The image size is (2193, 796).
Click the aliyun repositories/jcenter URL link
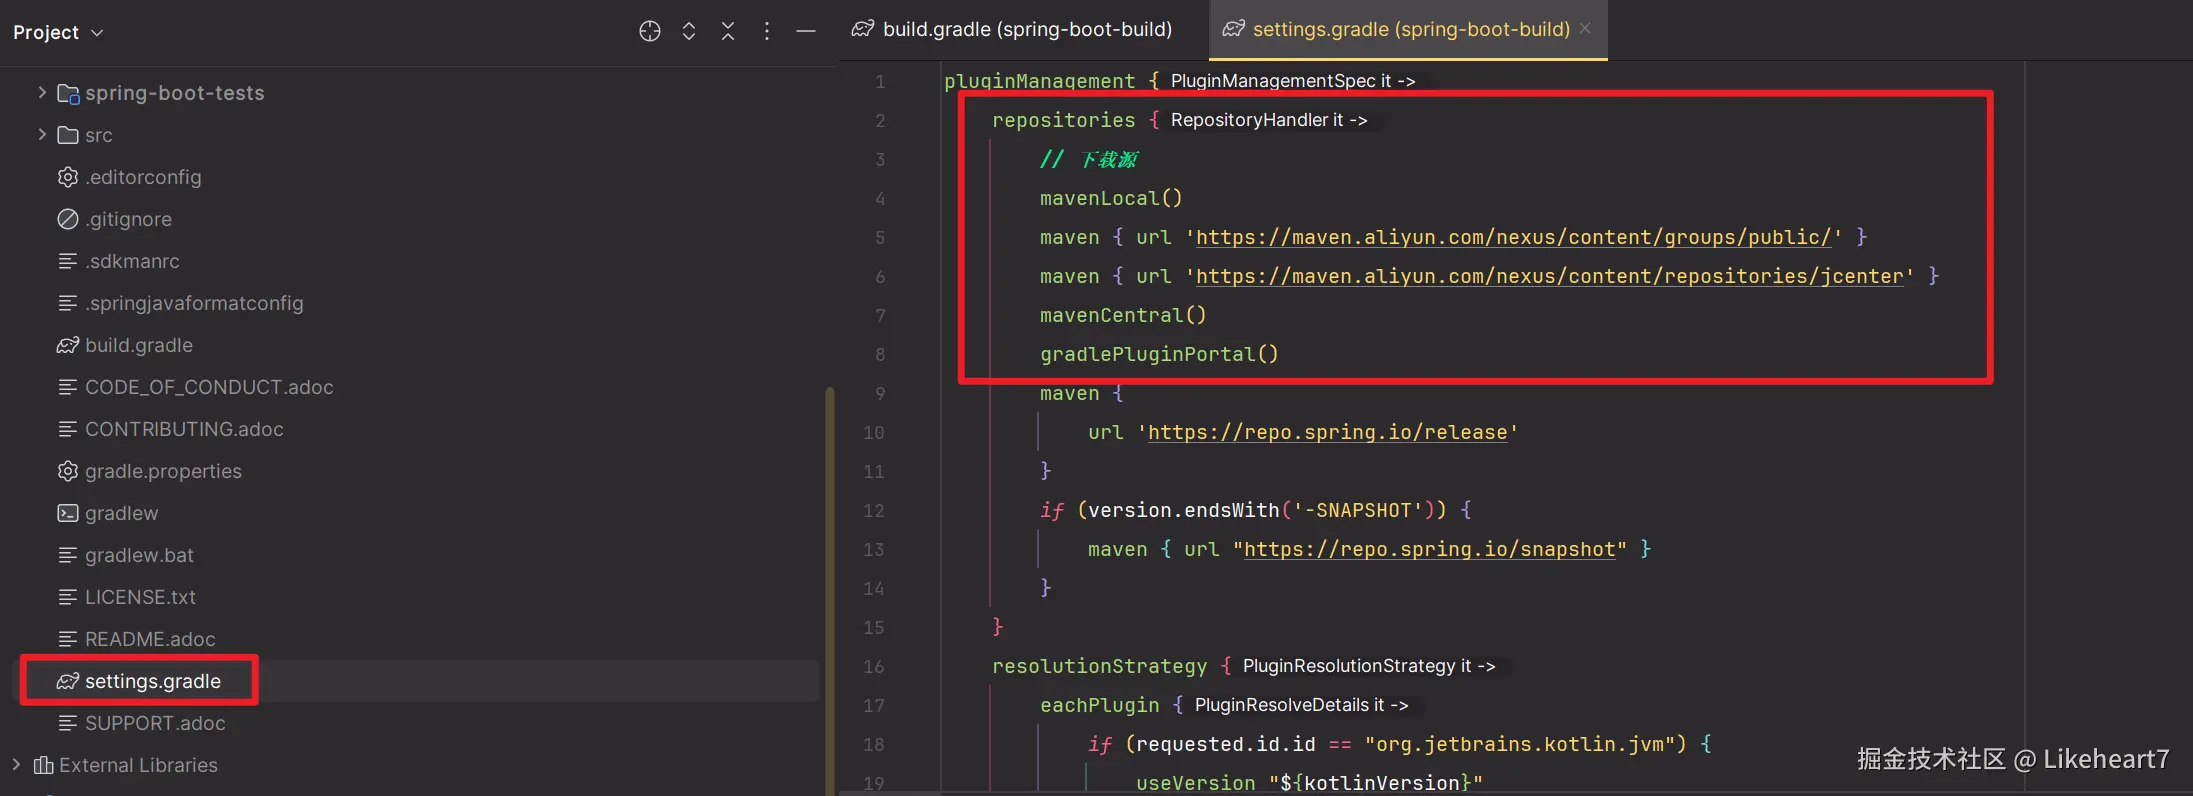click(1549, 276)
